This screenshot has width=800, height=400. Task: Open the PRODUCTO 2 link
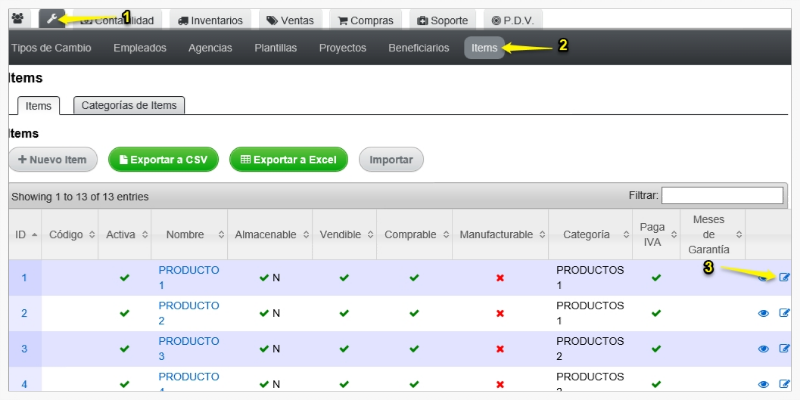click(x=189, y=313)
